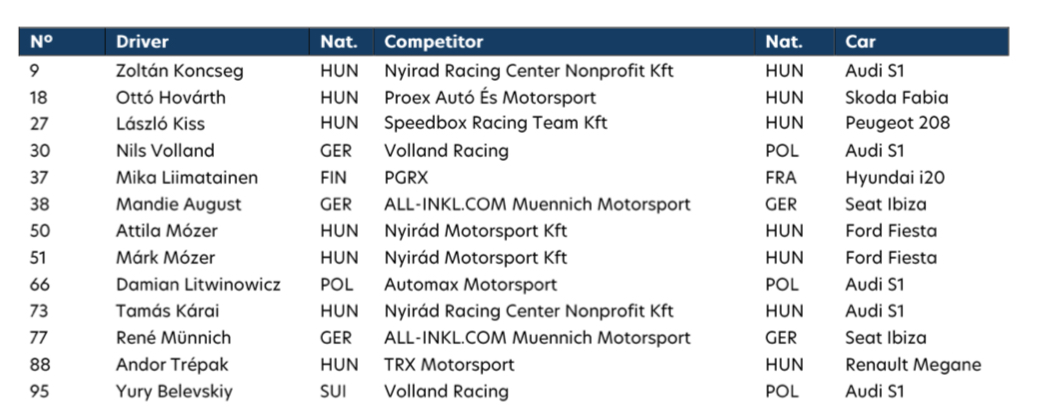Select driver Zoltán Koncseg

click(180, 71)
